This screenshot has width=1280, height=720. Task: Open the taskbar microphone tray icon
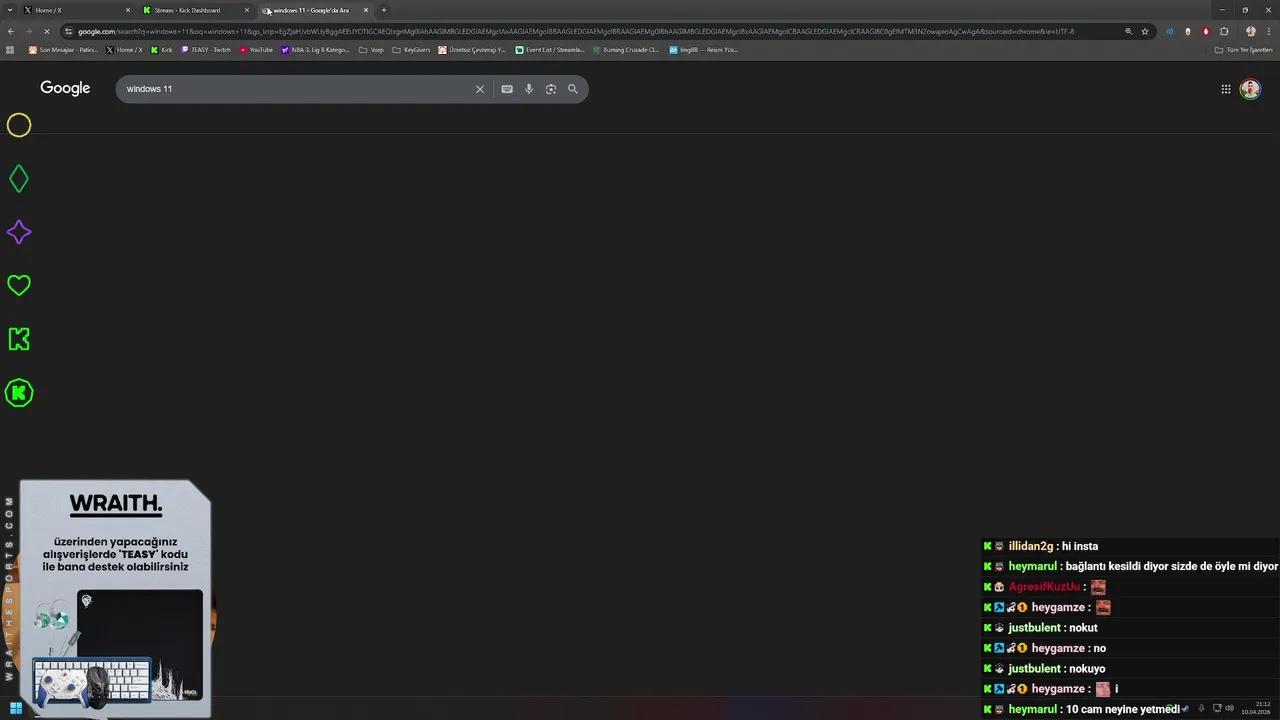[1201, 708]
